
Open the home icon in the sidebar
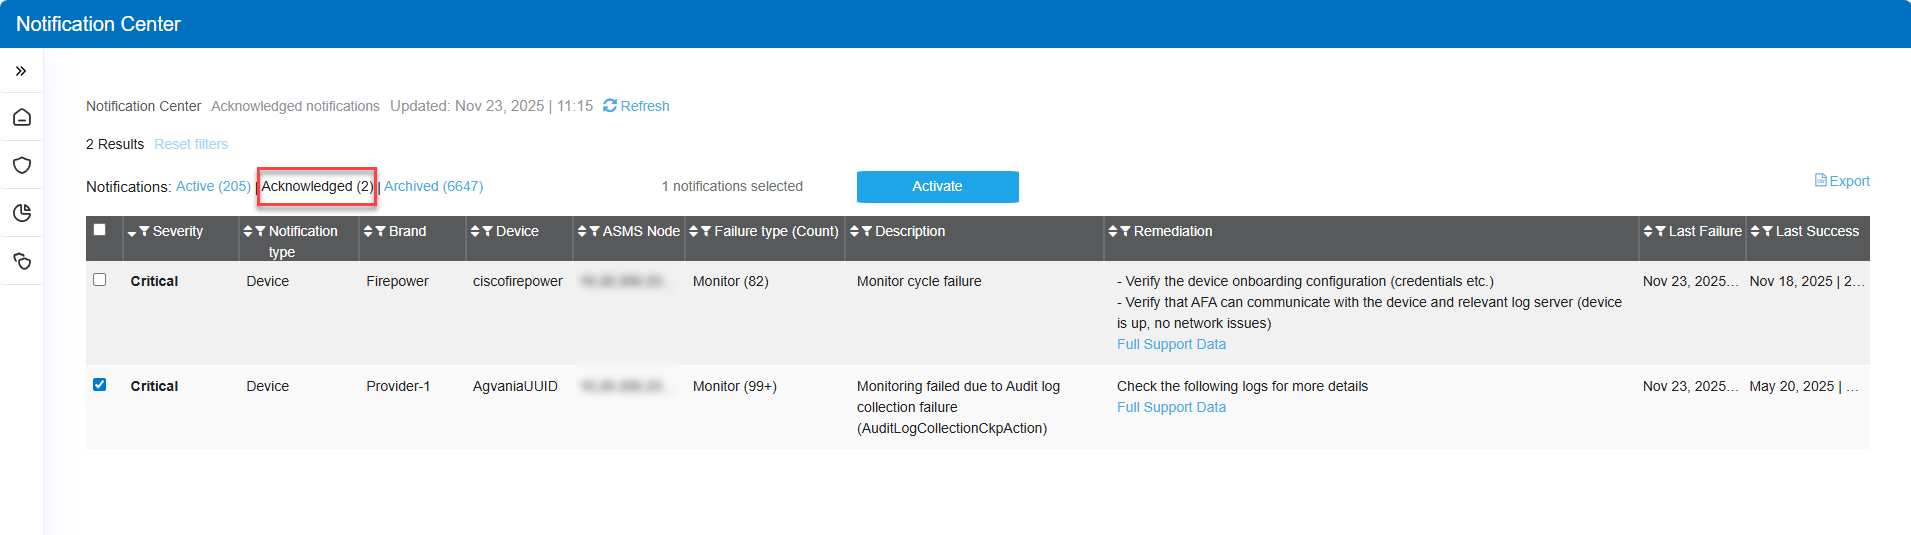click(x=22, y=118)
